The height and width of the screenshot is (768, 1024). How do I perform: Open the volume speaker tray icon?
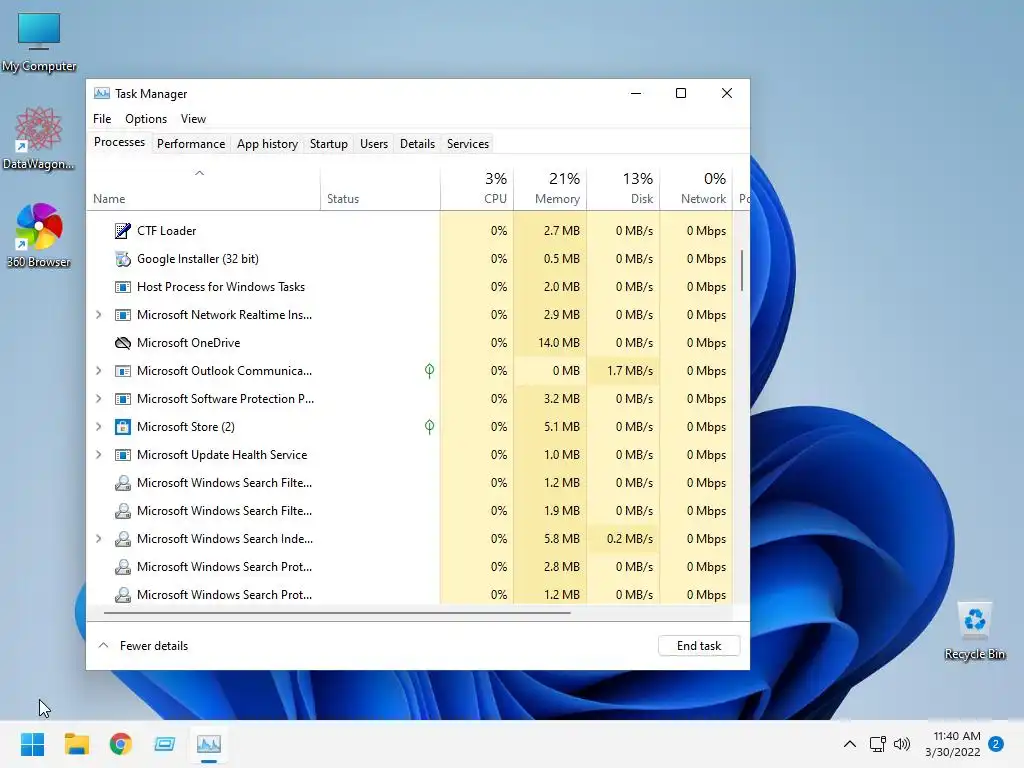tap(902, 744)
